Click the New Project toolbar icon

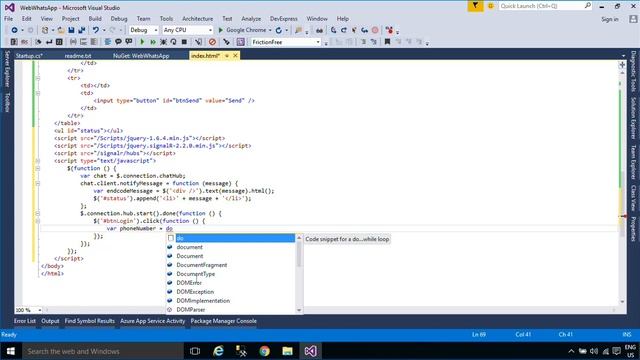pos(45,30)
